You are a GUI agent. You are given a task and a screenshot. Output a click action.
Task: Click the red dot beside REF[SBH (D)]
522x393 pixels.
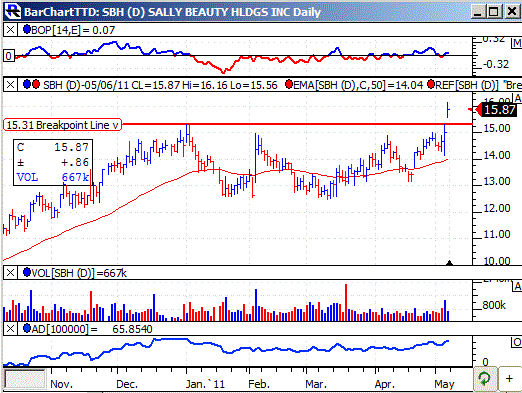(431, 84)
